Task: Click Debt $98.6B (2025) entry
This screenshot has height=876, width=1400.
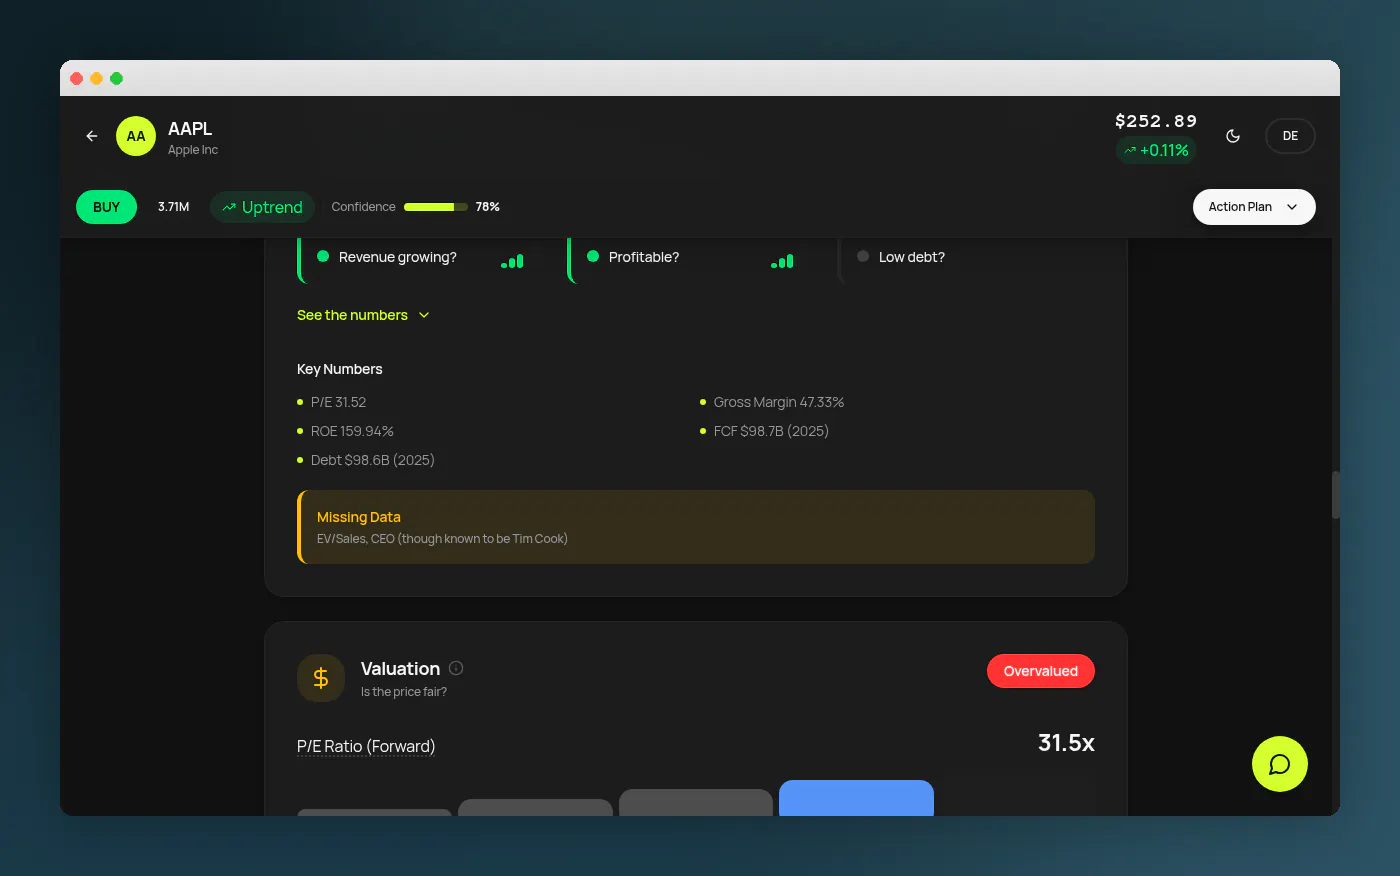Action: point(372,460)
